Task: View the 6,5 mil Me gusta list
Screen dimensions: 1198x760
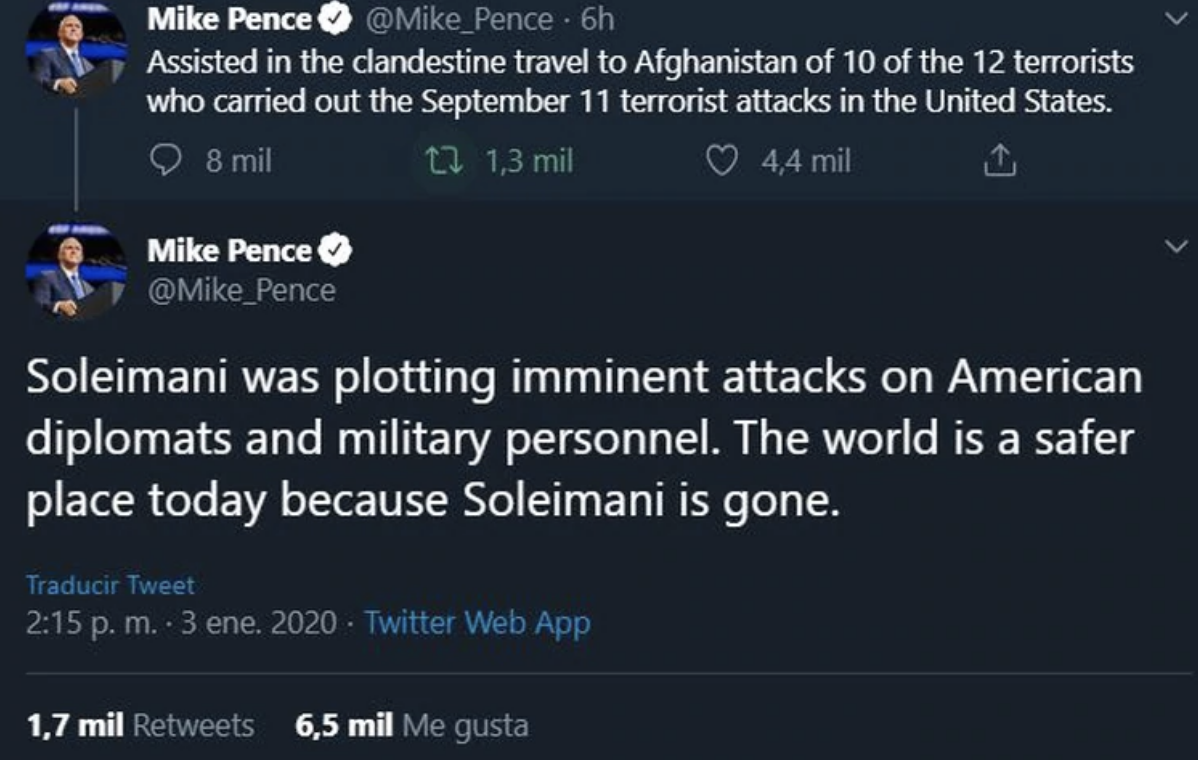Action: point(412,725)
